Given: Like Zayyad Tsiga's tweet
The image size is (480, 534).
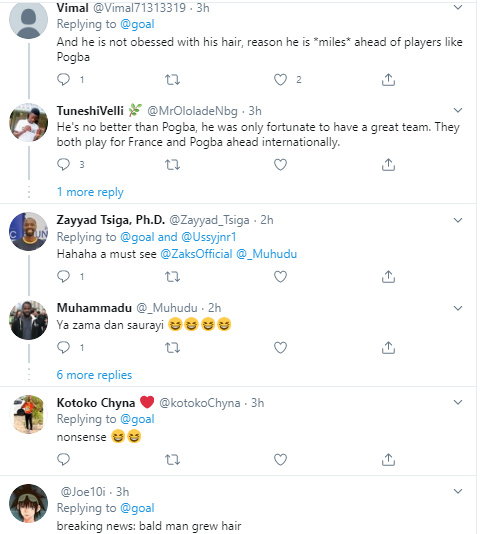Looking at the screenshot, I should (x=280, y=277).
